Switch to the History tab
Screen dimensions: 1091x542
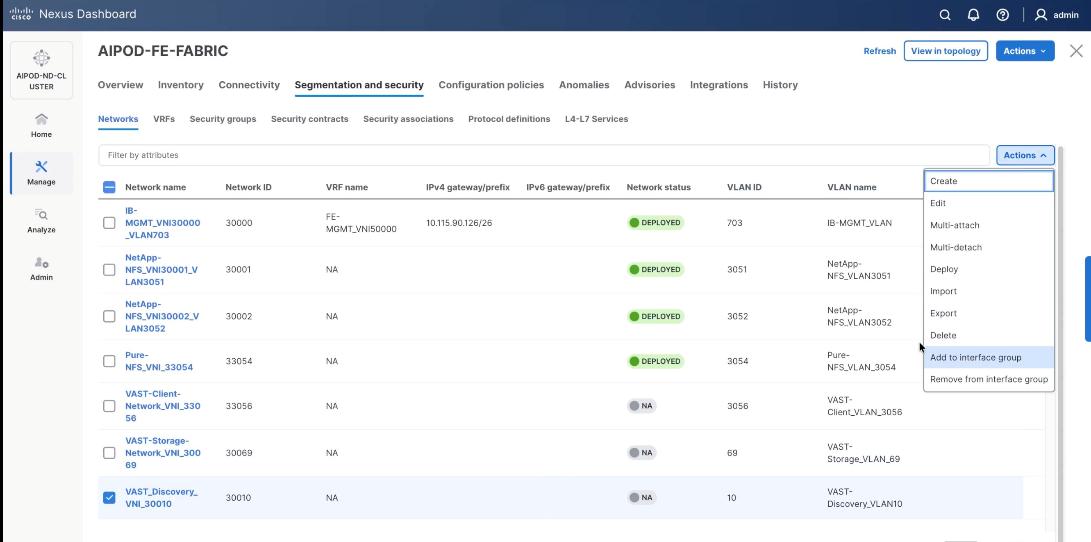click(x=780, y=85)
